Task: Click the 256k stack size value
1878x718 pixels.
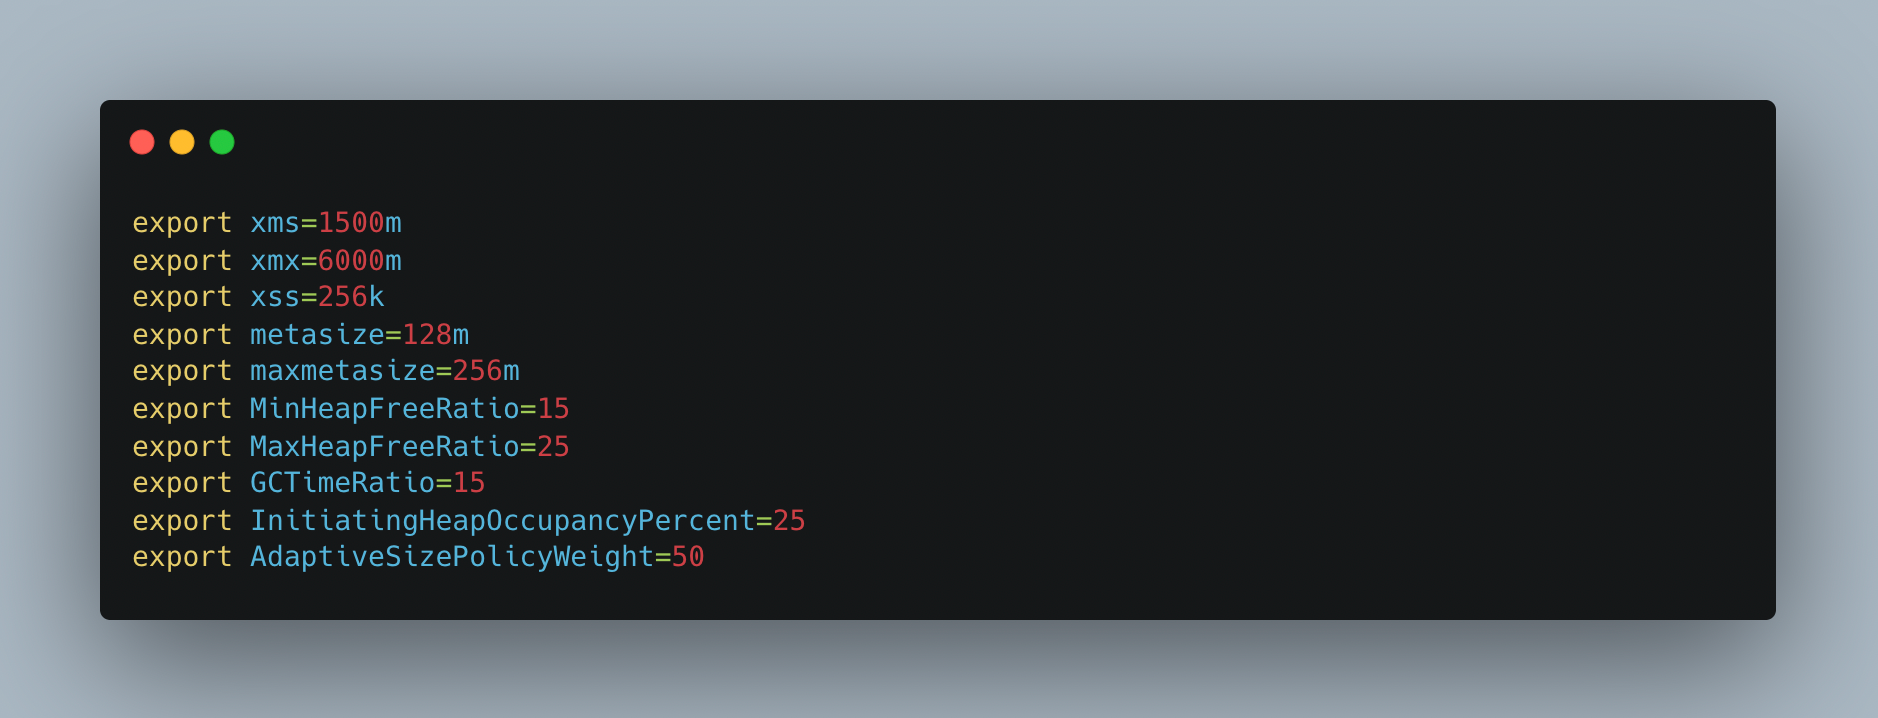Action: tap(351, 297)
